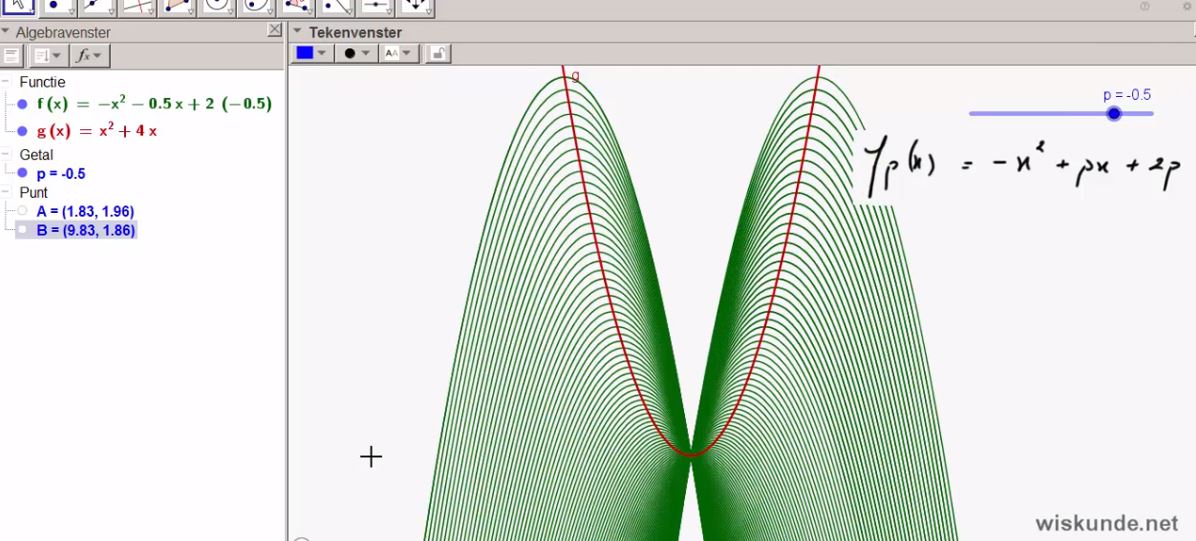
Task: Select the row p = -0.5 in Algebravenster
Action: point(61,173)
